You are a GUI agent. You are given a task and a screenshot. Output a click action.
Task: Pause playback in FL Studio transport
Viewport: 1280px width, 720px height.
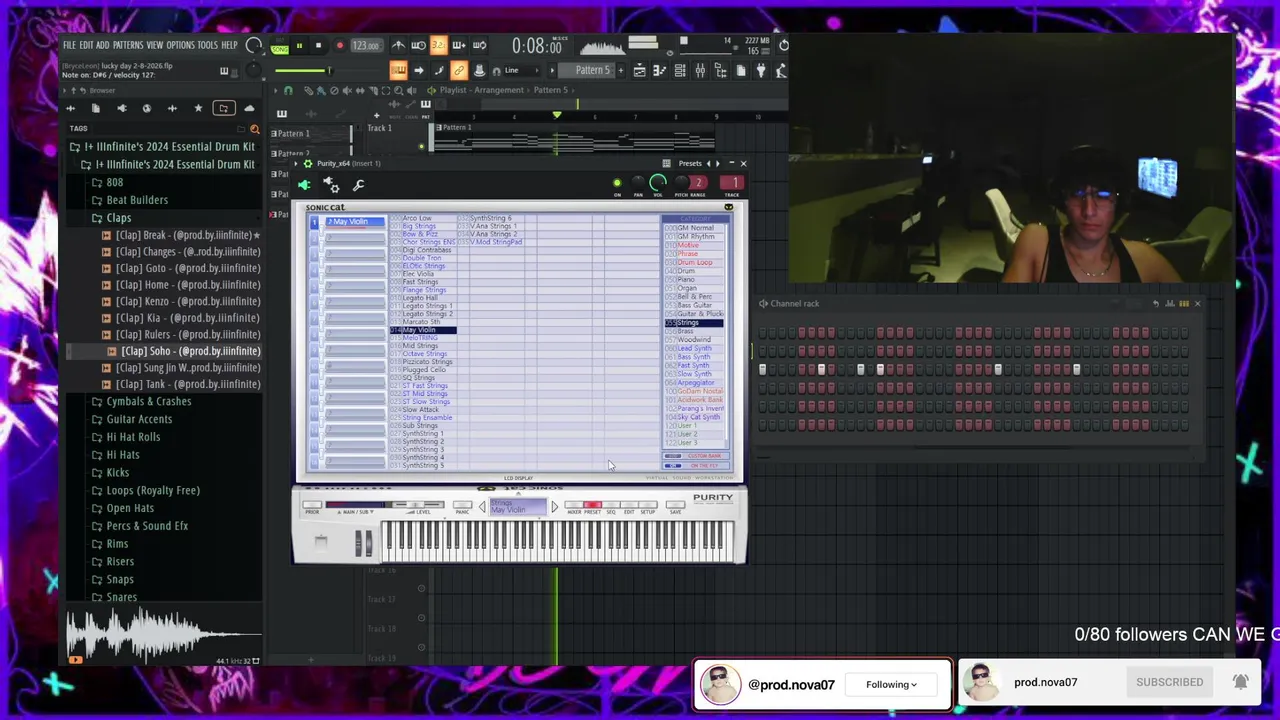pyautogui.click(x=299, y=46)
